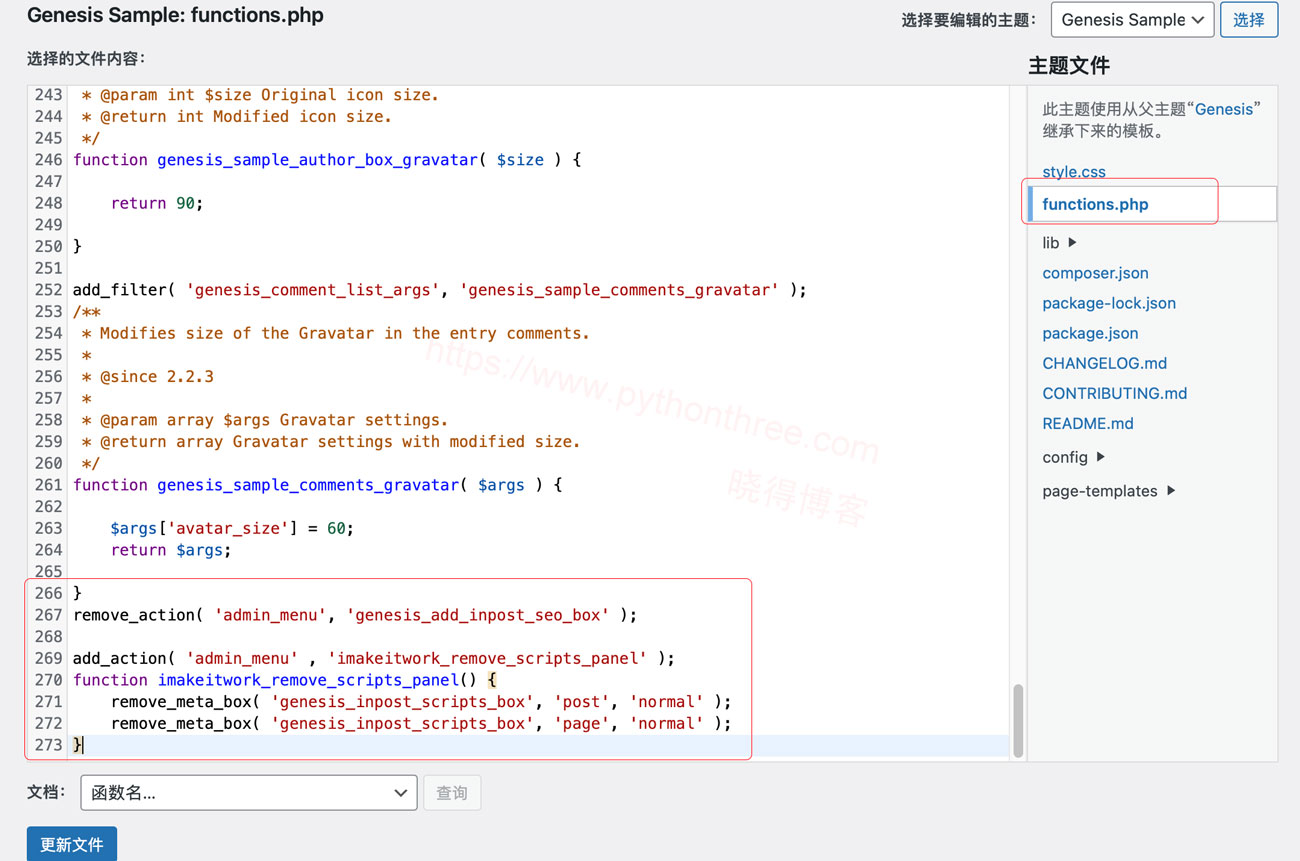1300x861 pixels.
Task: Click the 查询 lookup button
Action: pos(451,792)
